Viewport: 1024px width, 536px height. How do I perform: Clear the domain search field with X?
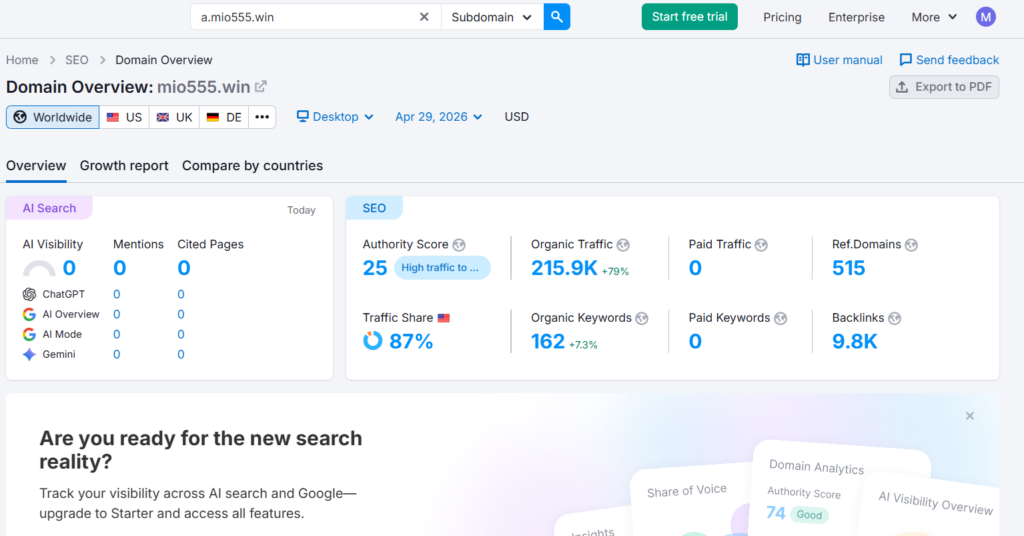click(424, 17)
